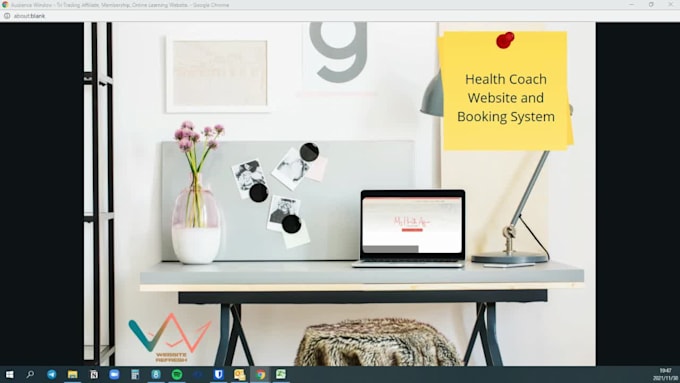Open Spotify from the taskbar

point(177,374)
